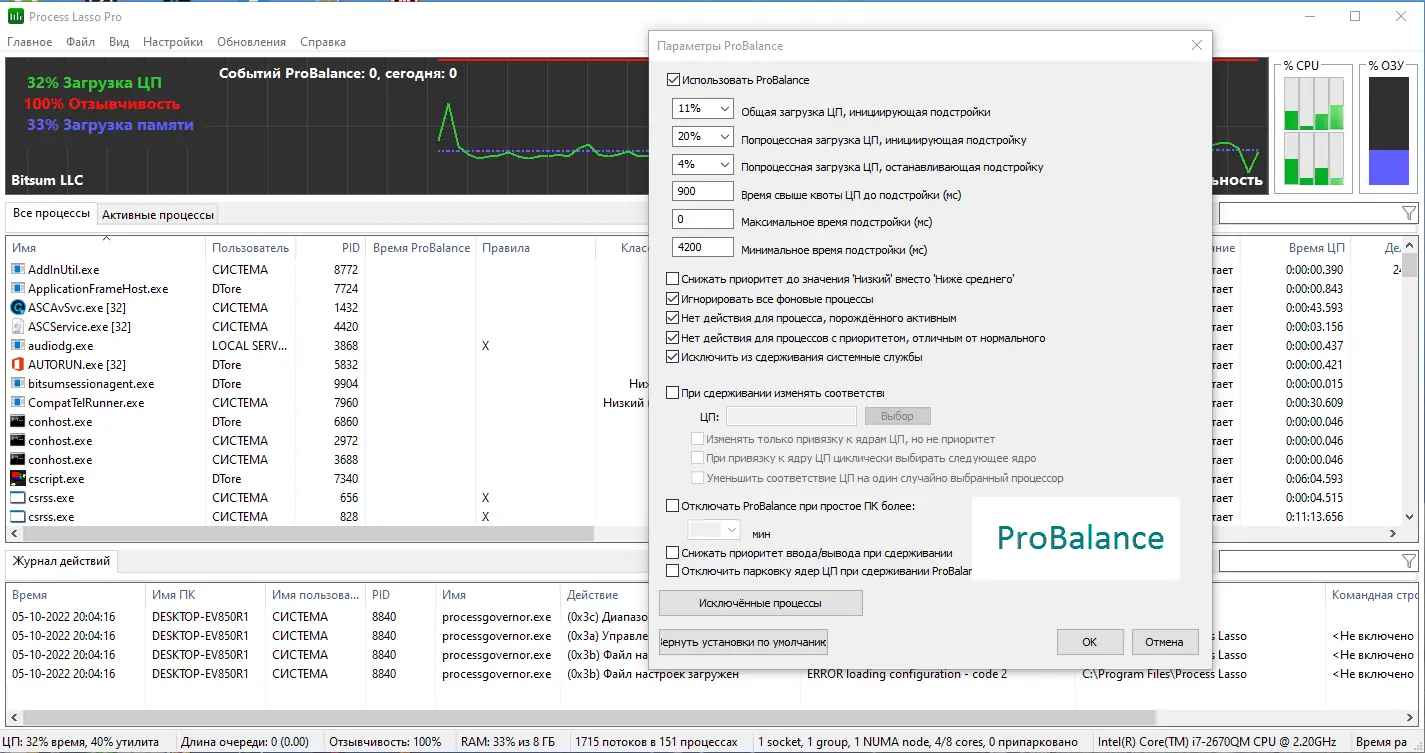Sort by 'Время ProBalance' column header
This screenshot has width=1425, height=753.
[x=421, y=248]
